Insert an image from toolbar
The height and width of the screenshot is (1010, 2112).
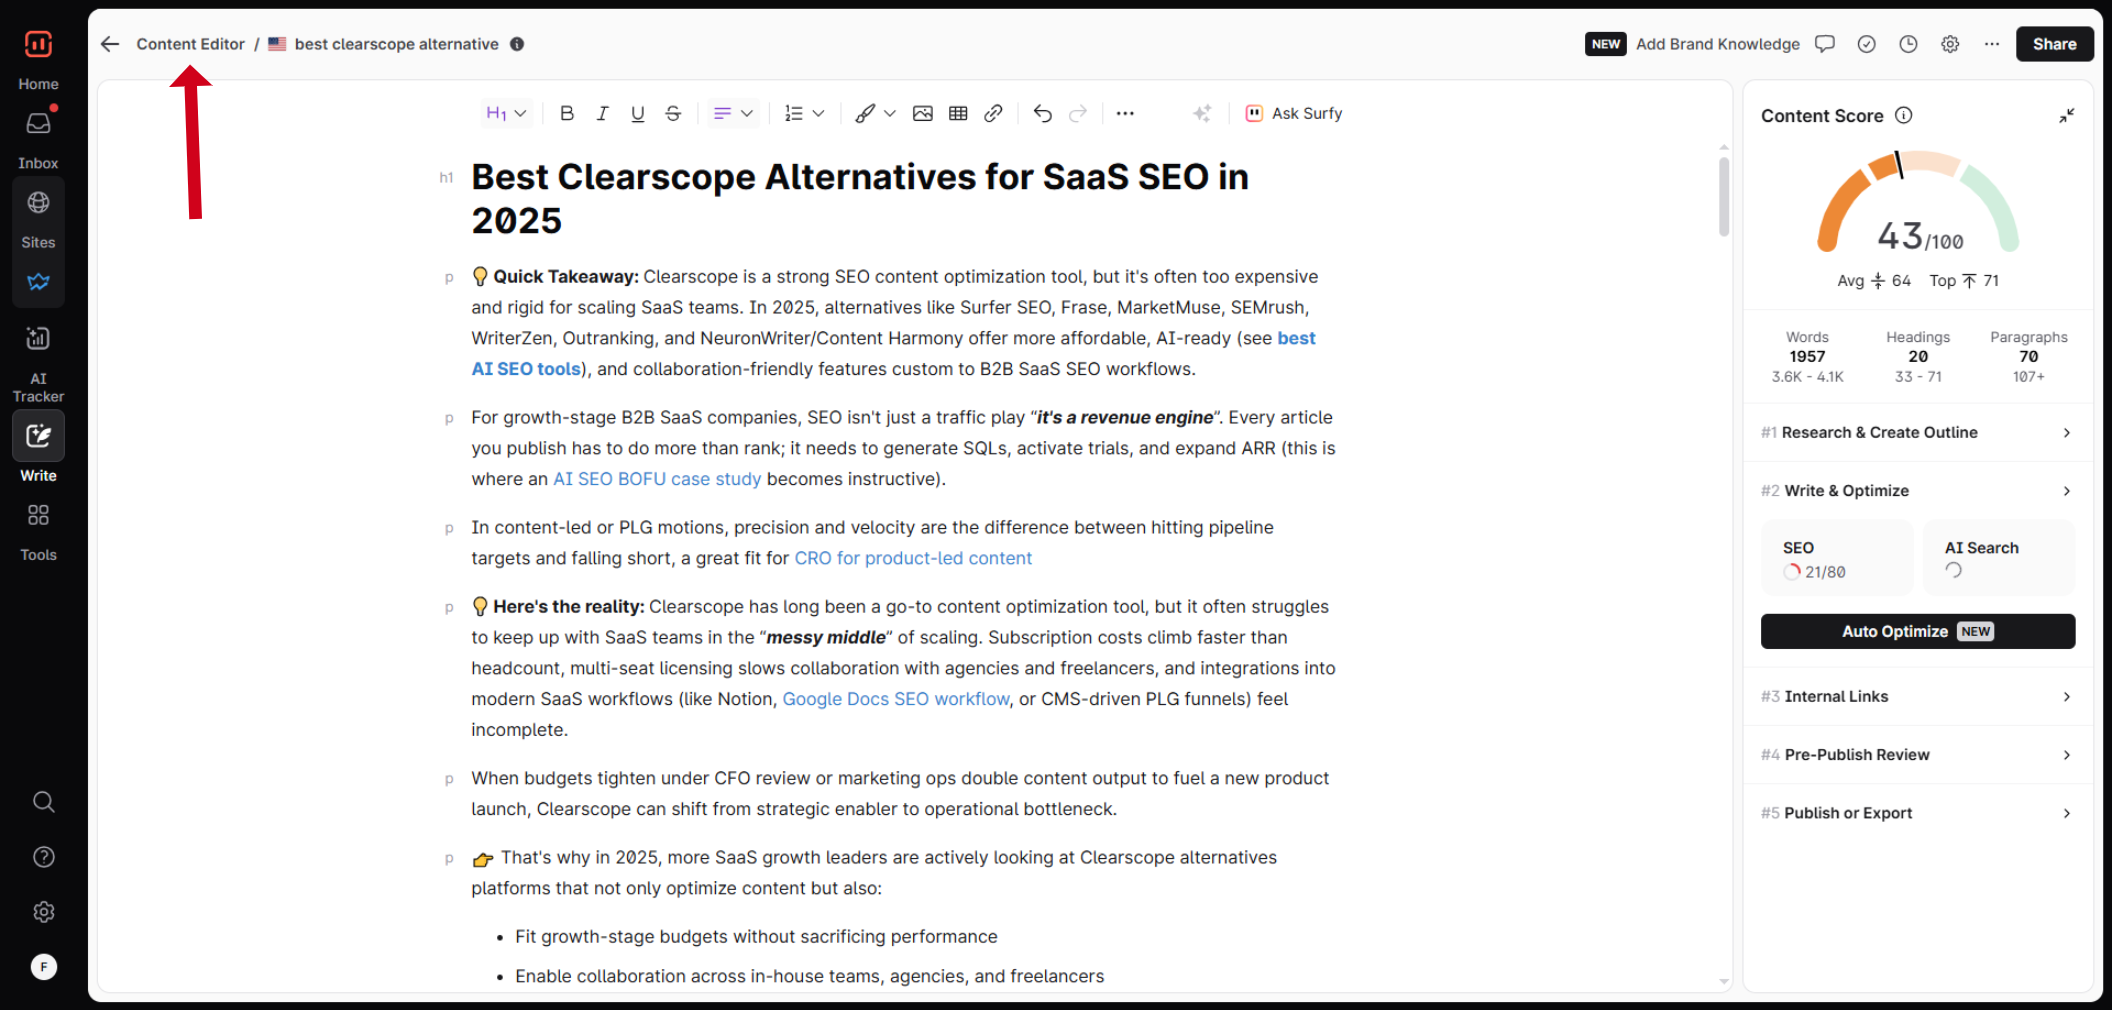coord(923,114)
